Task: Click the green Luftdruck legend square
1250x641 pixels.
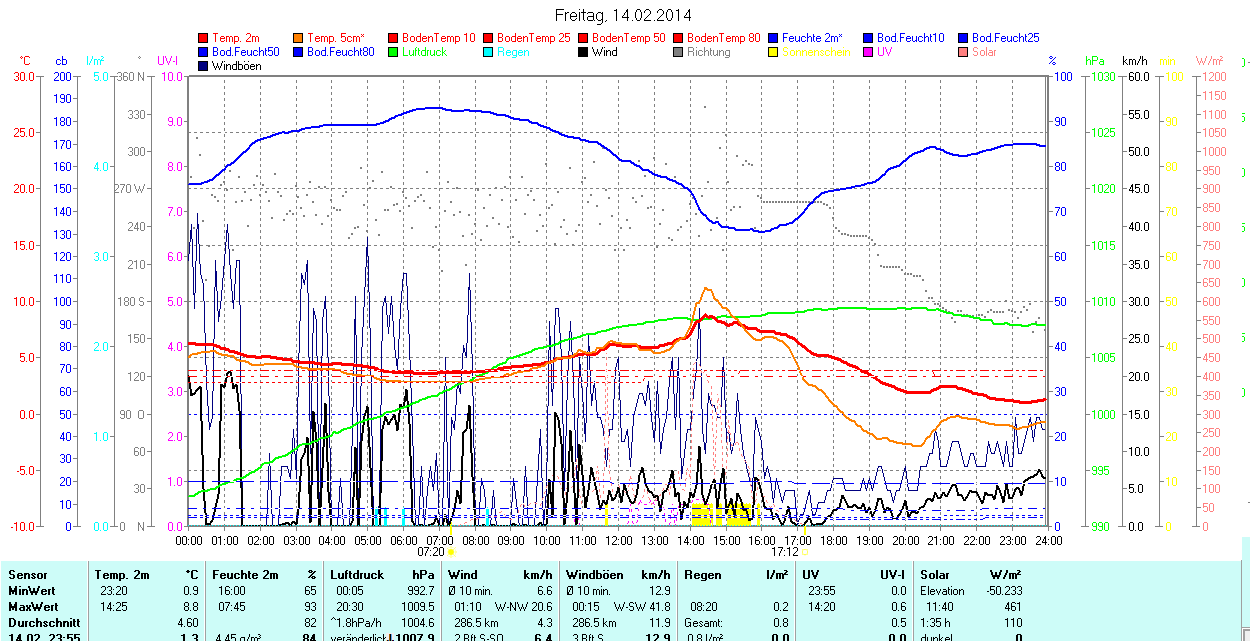Action: tap(393, 52)
